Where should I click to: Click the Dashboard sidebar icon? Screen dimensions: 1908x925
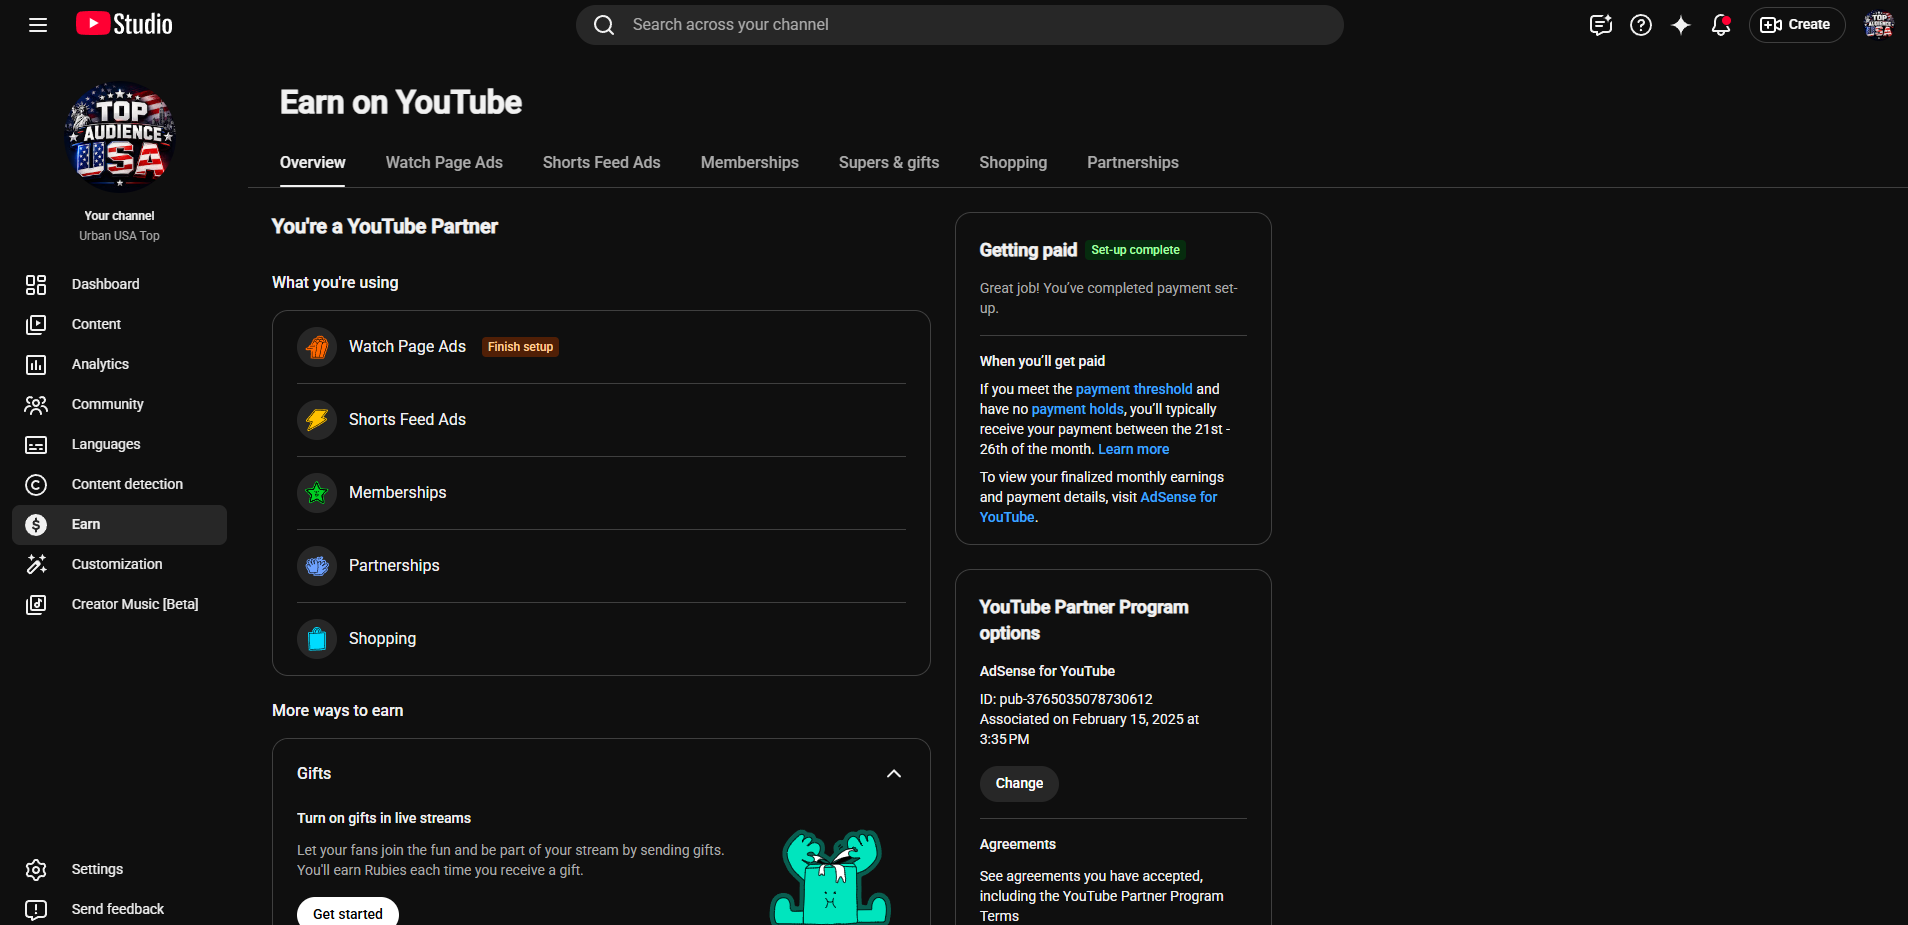36,285
